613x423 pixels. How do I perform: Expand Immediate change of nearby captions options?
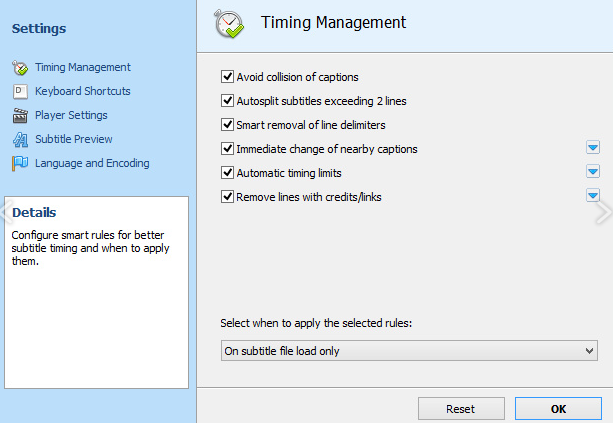592,148
